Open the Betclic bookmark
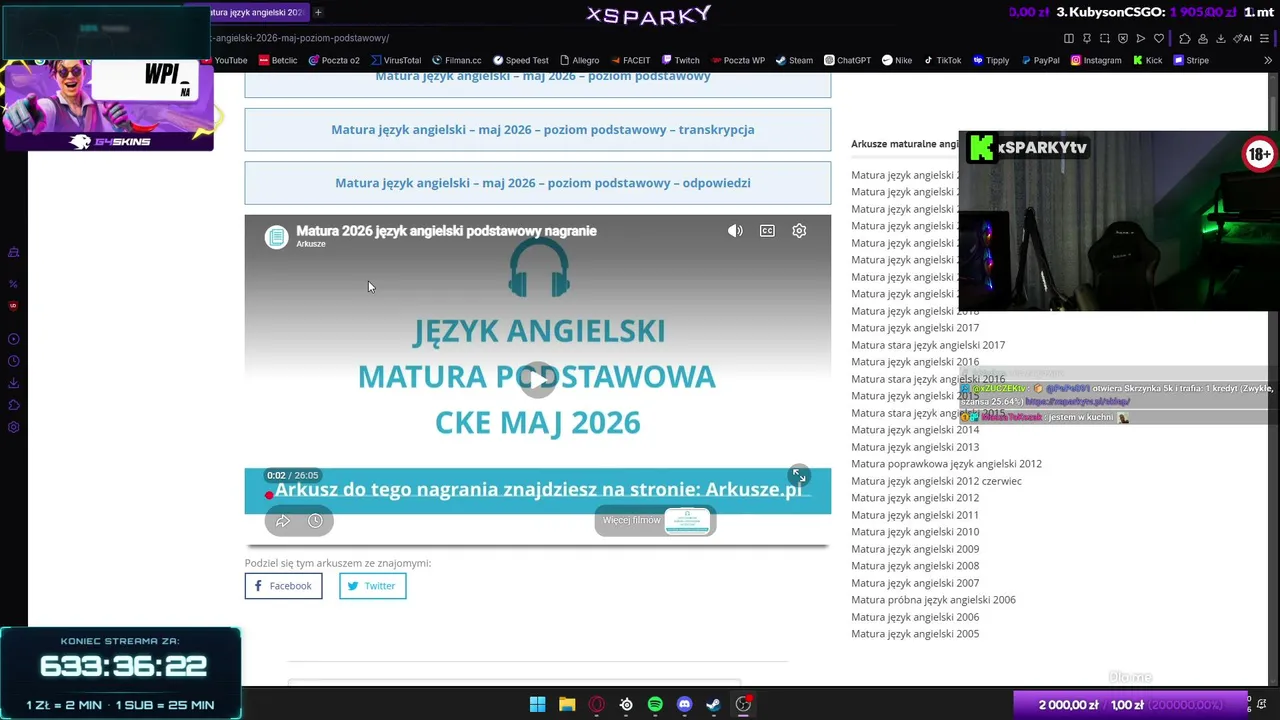This screenshot has height=720, width=1280. [x=278, y=60]
